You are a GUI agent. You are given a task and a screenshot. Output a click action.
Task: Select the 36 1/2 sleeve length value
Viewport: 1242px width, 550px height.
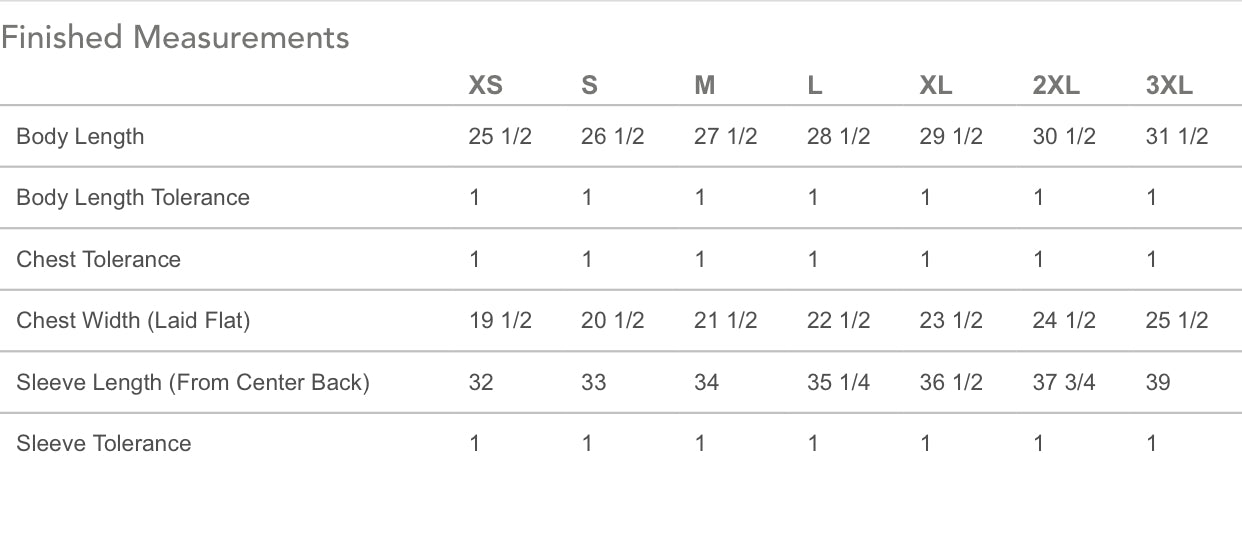(951, 382)
